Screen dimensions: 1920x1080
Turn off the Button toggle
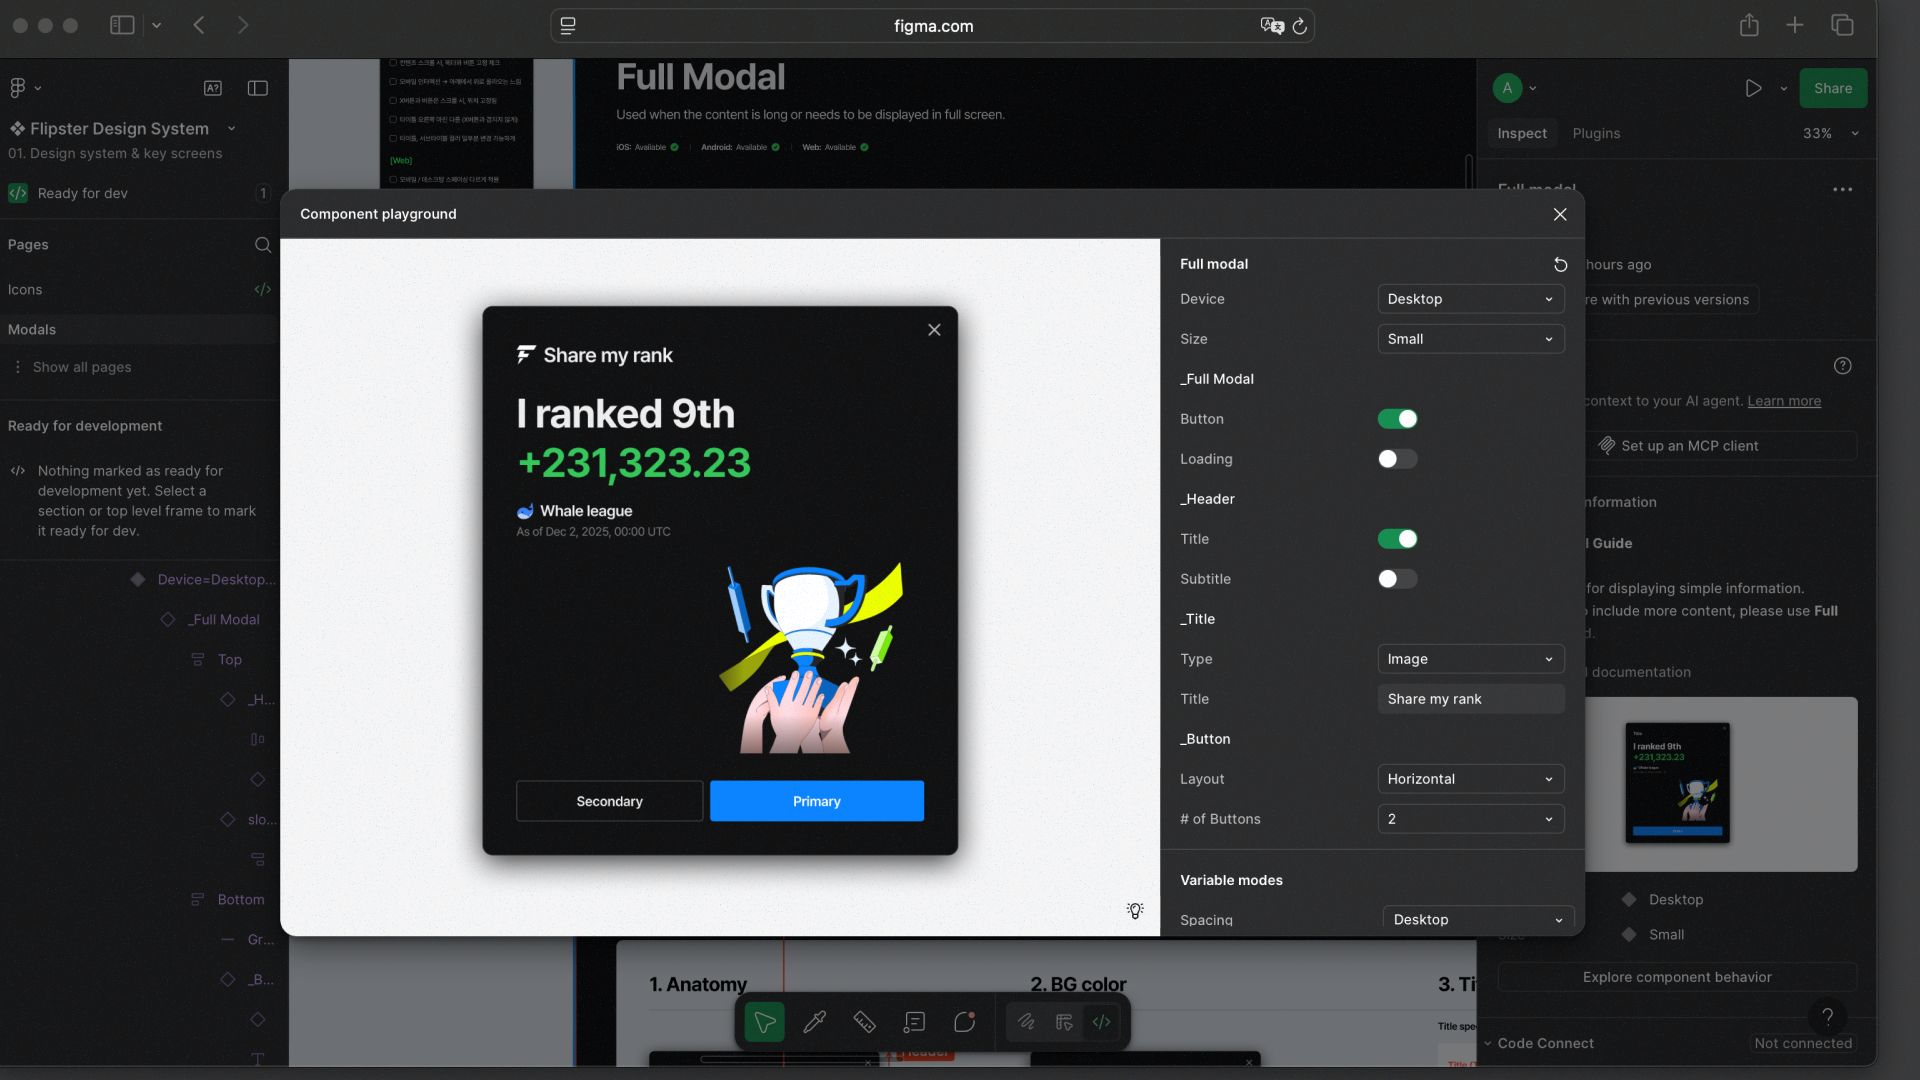click(x=1397, y=419)
